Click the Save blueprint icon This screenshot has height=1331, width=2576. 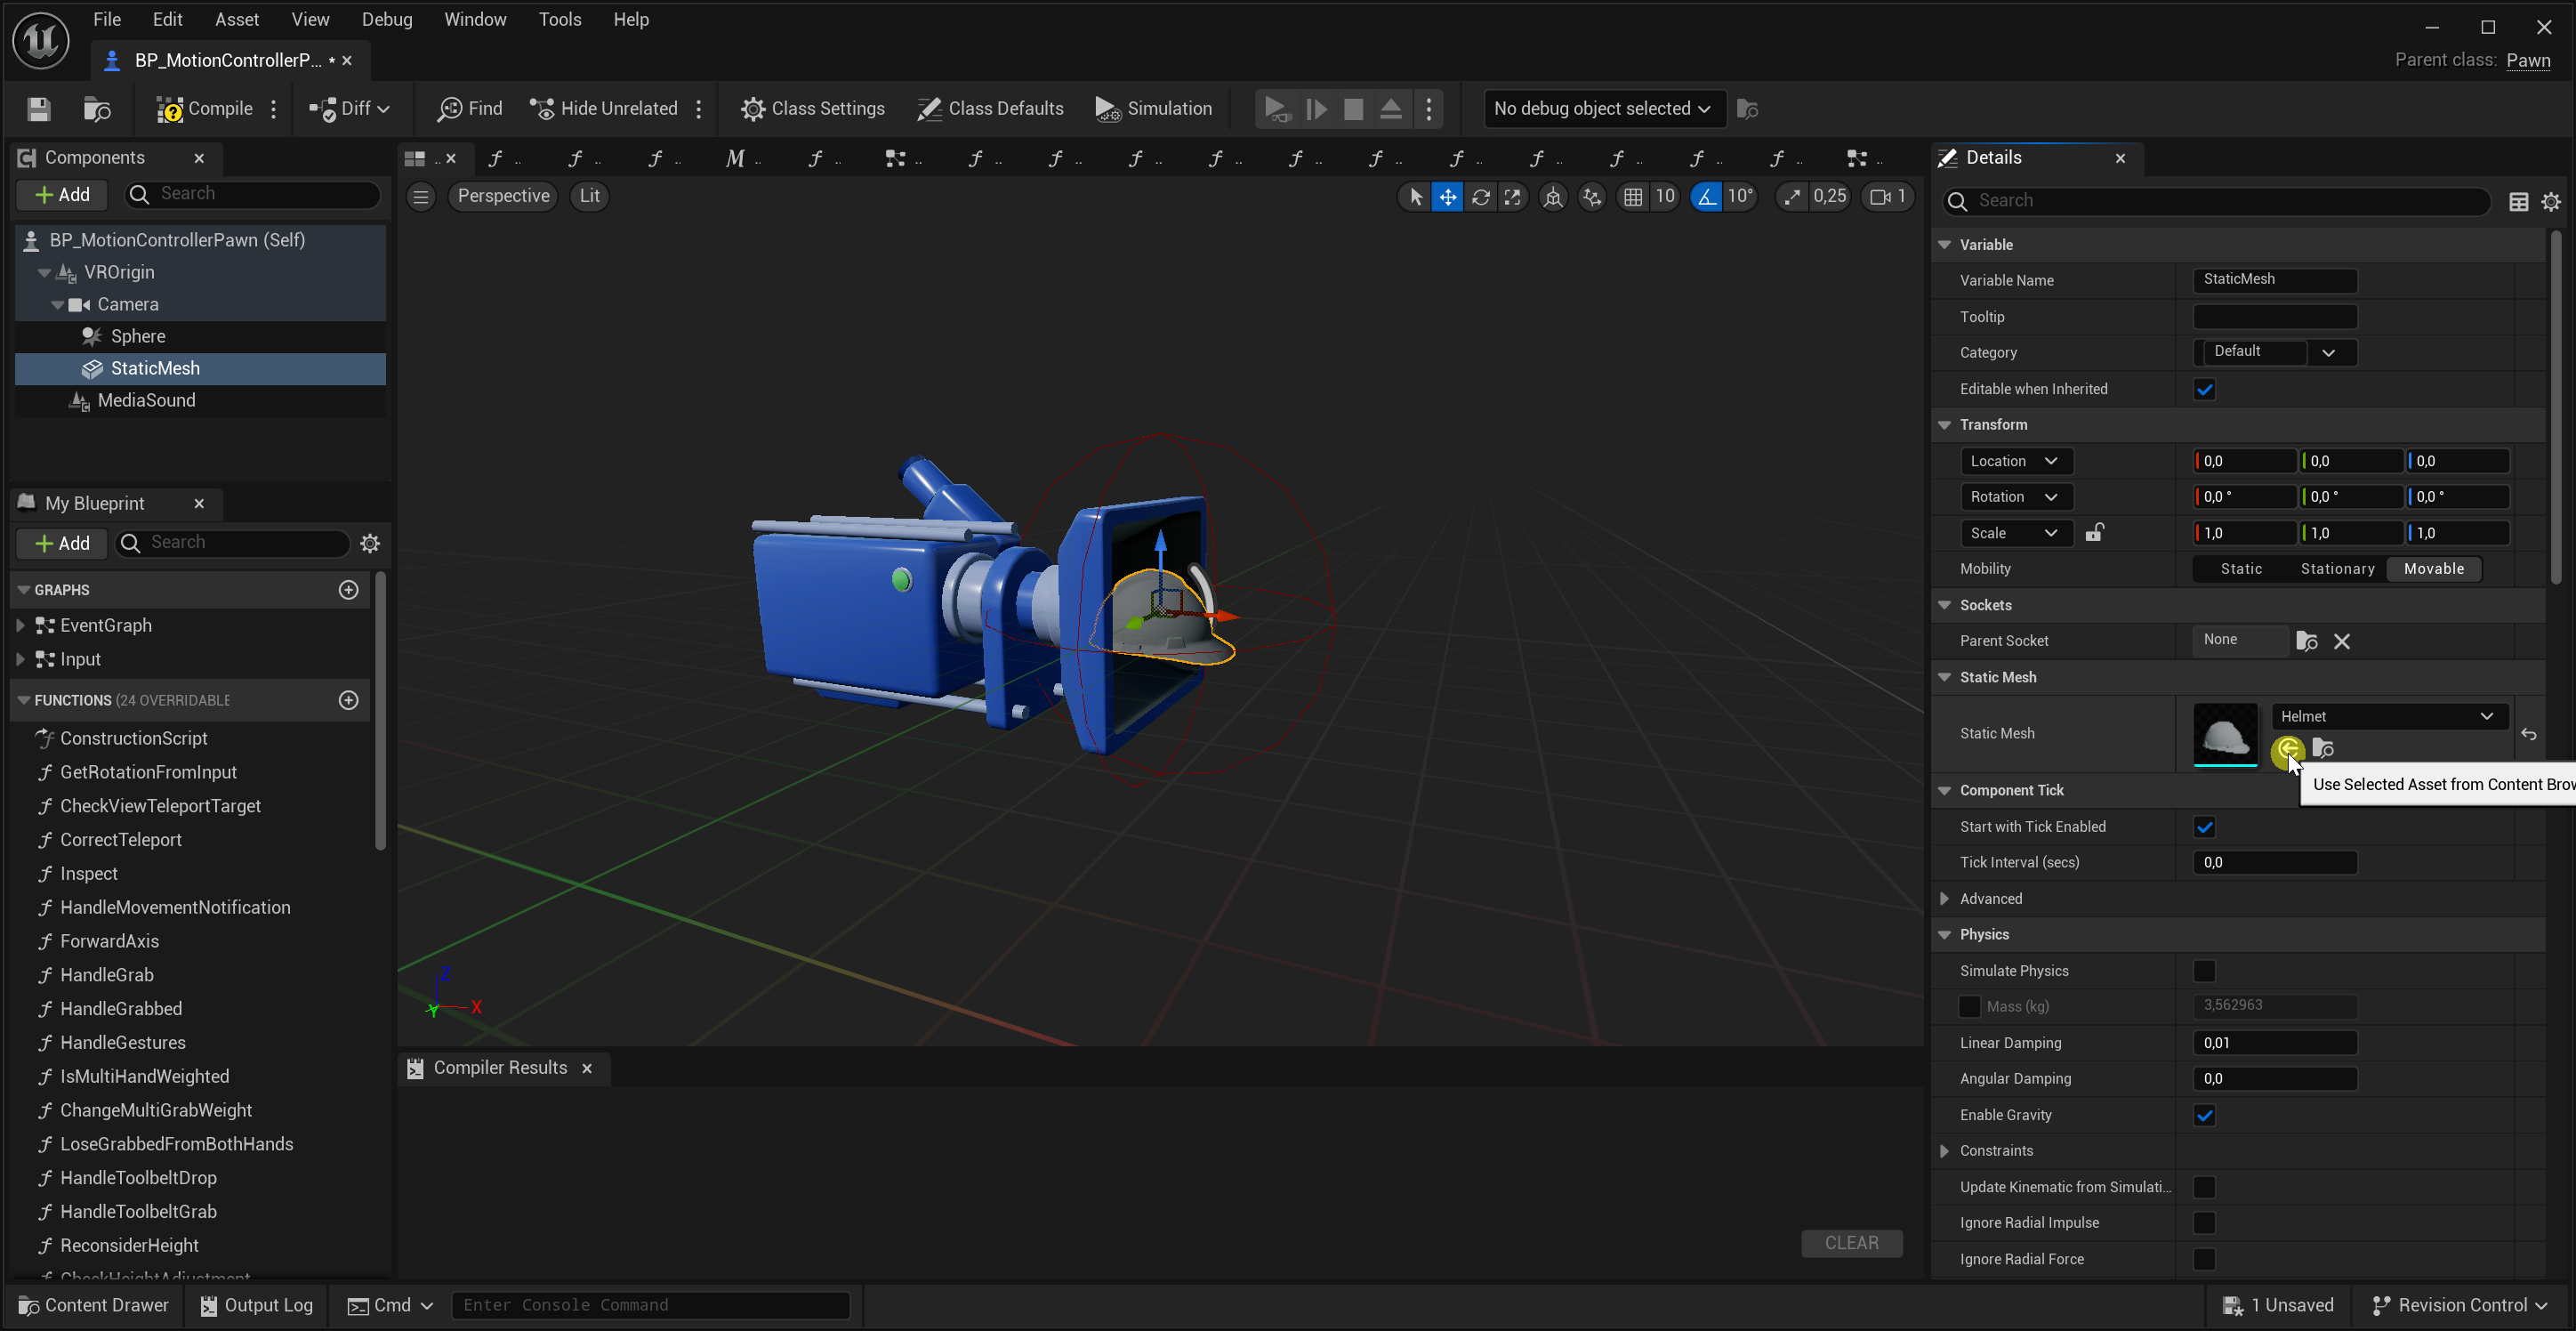pyautogui.click(x=38, y=109)
